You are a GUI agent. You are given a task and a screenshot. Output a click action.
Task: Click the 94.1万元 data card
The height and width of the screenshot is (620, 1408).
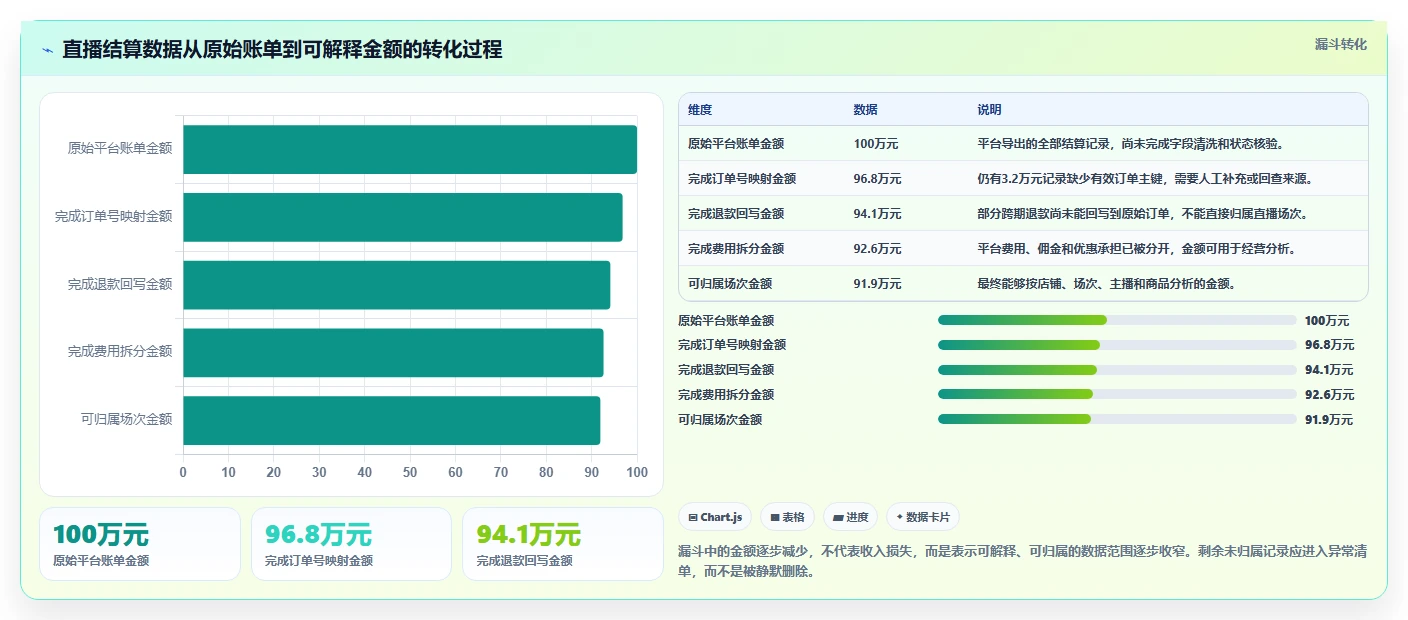(563, 544)
